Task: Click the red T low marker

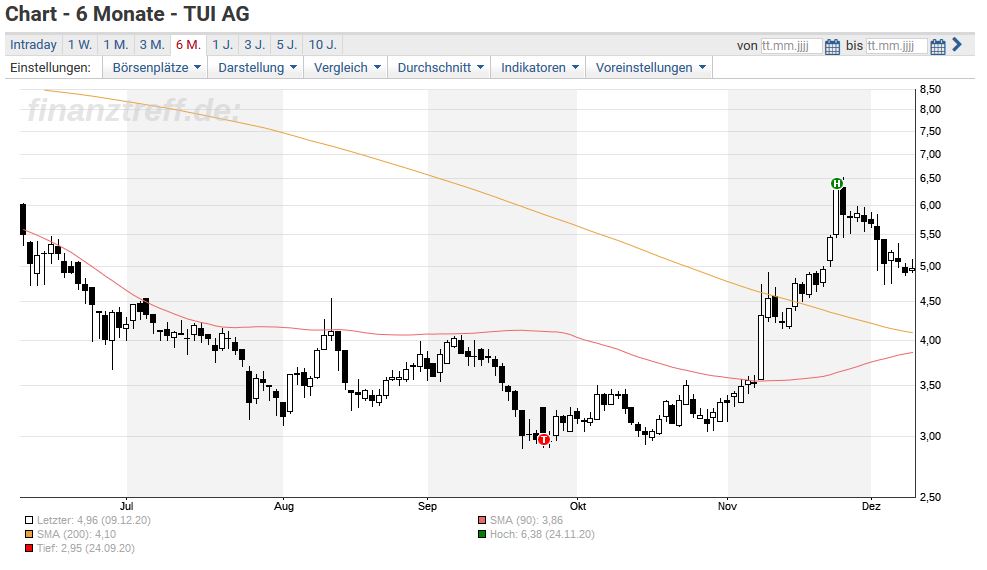Action: point(544,440)
